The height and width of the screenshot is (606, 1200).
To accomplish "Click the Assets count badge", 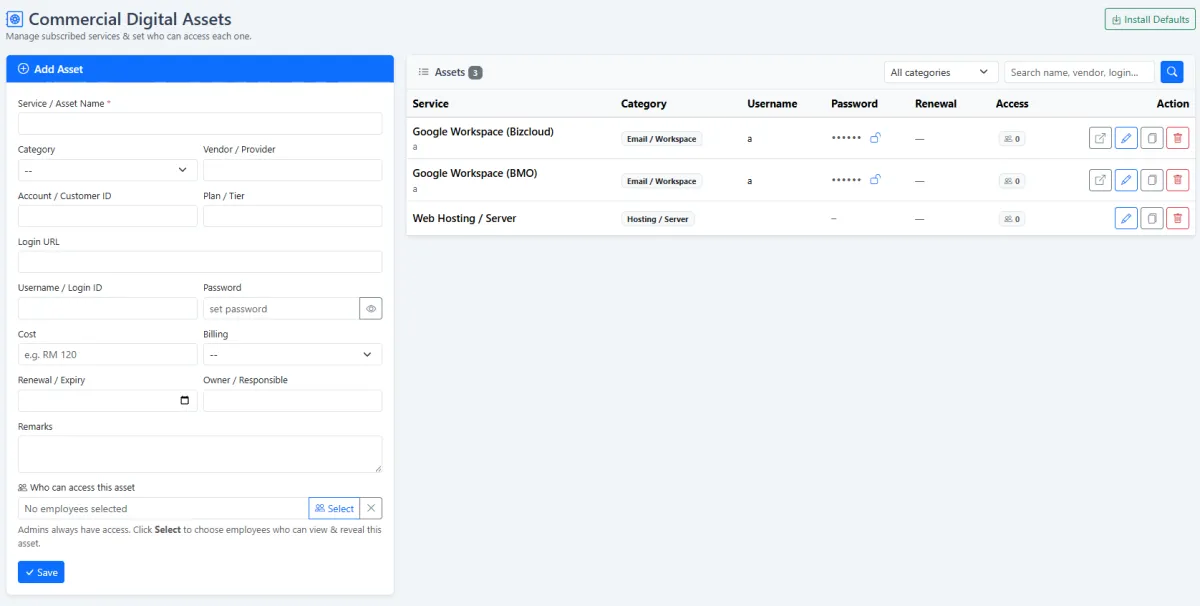I will tap(475, 72).
